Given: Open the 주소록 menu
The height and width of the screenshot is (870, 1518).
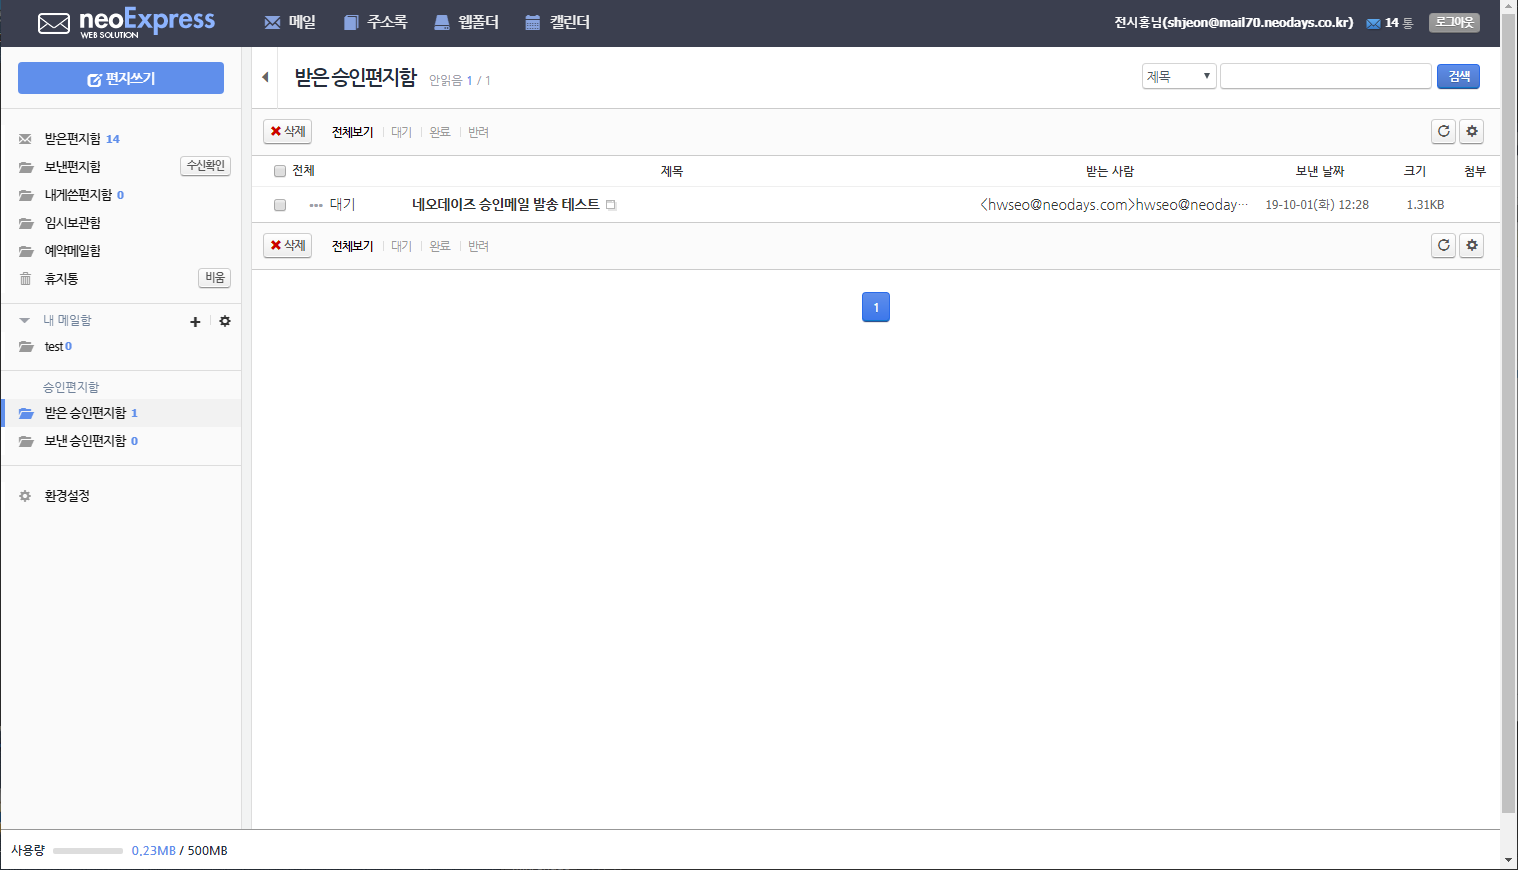Looking at the screenshot, I should (375, 22).
